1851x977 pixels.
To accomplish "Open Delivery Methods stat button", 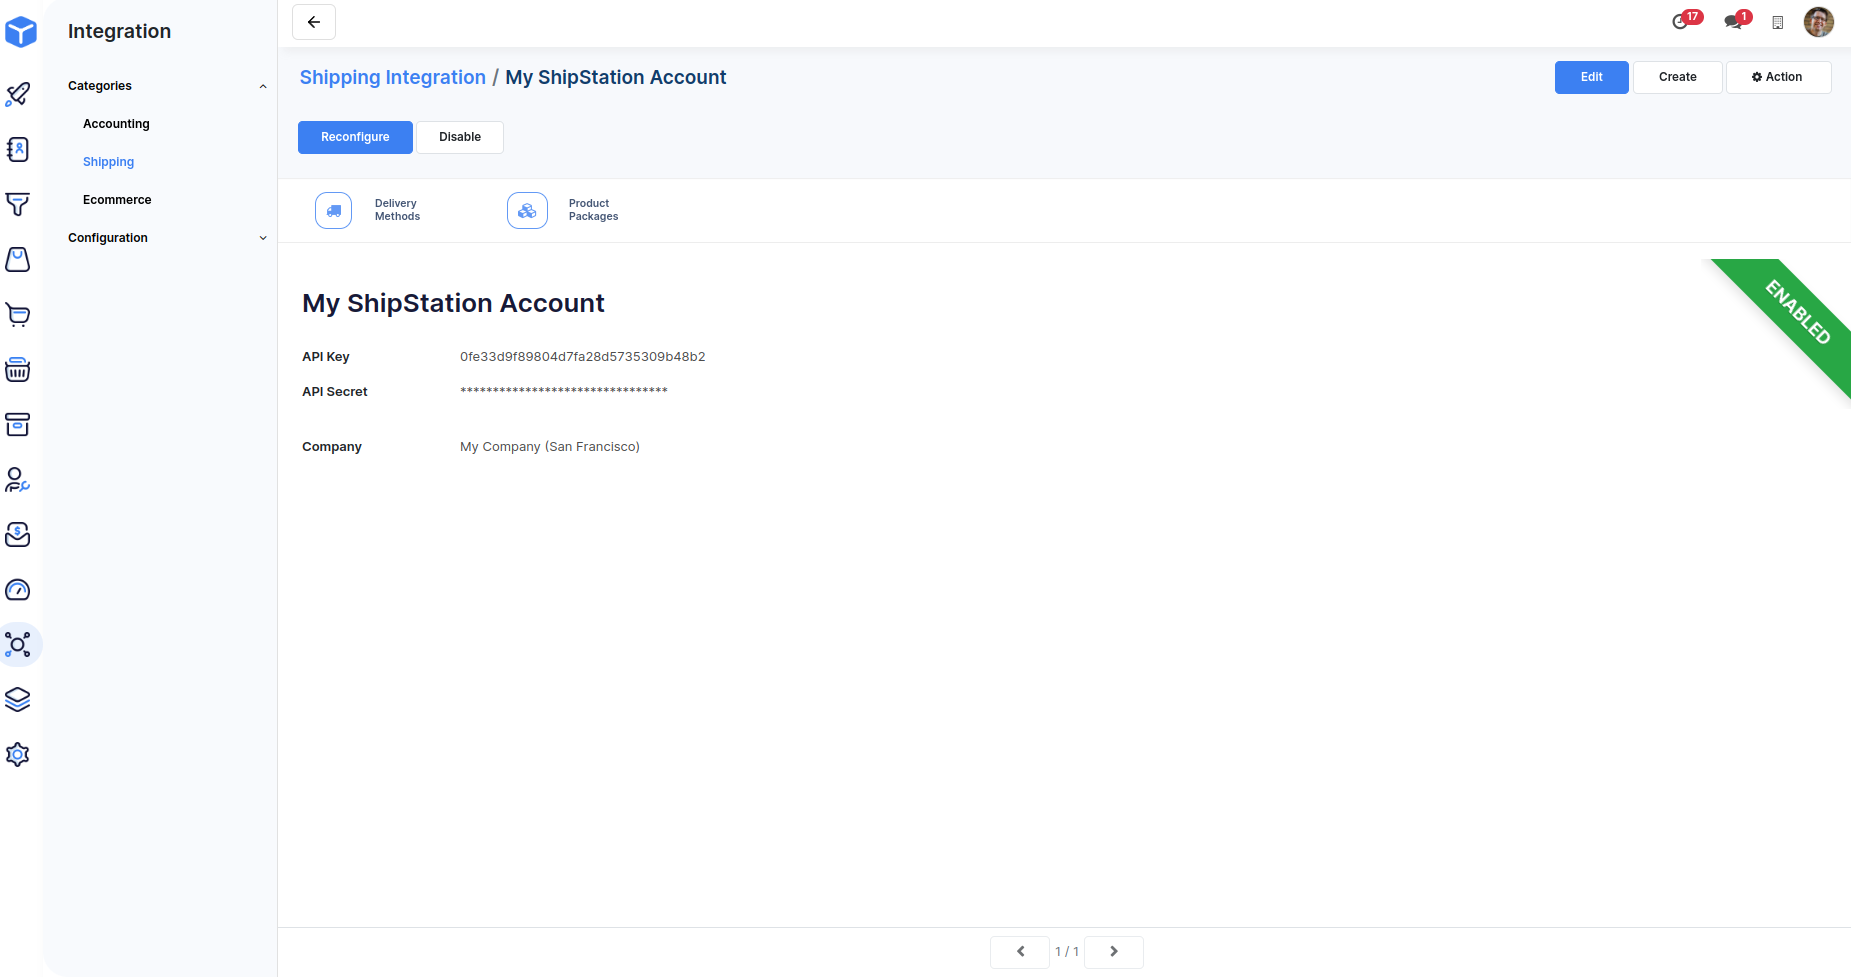I will 370,210.
